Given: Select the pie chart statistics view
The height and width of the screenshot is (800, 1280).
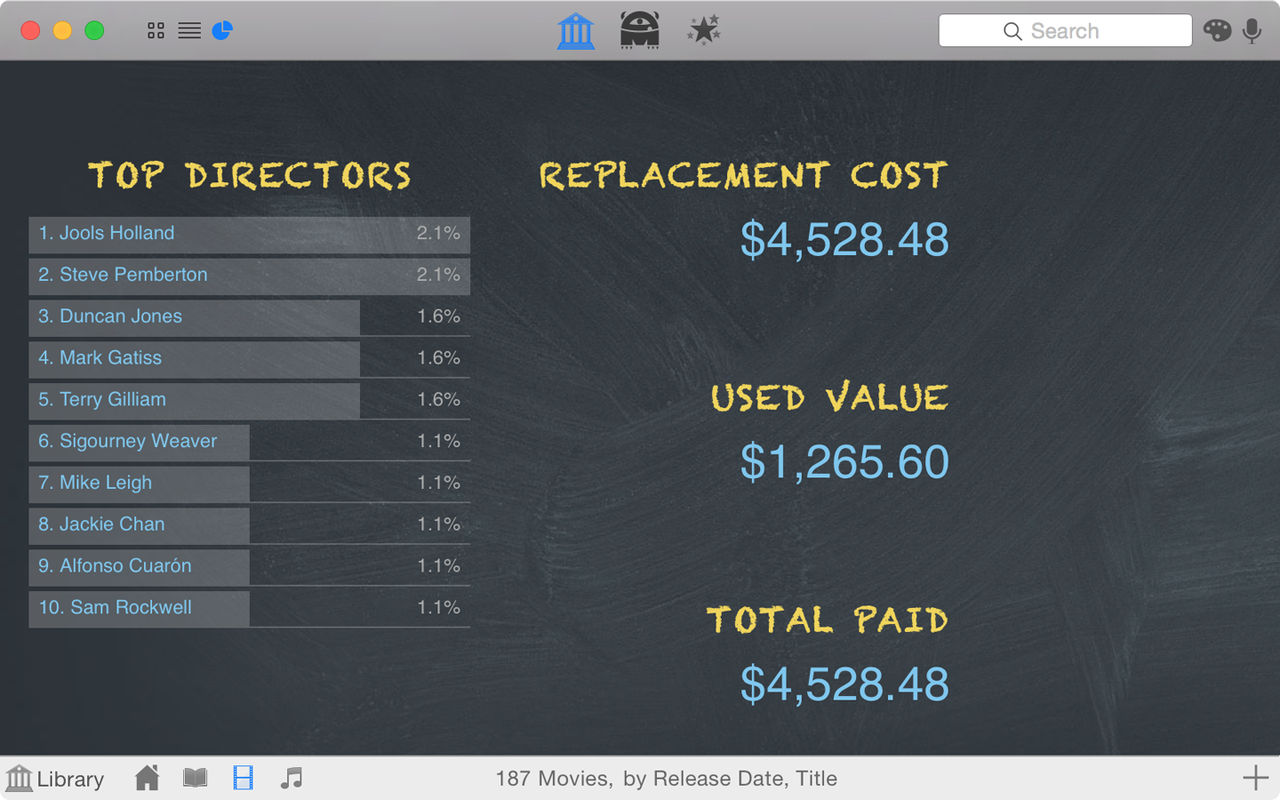Looking at the screenshot, I should pos(222,31).
